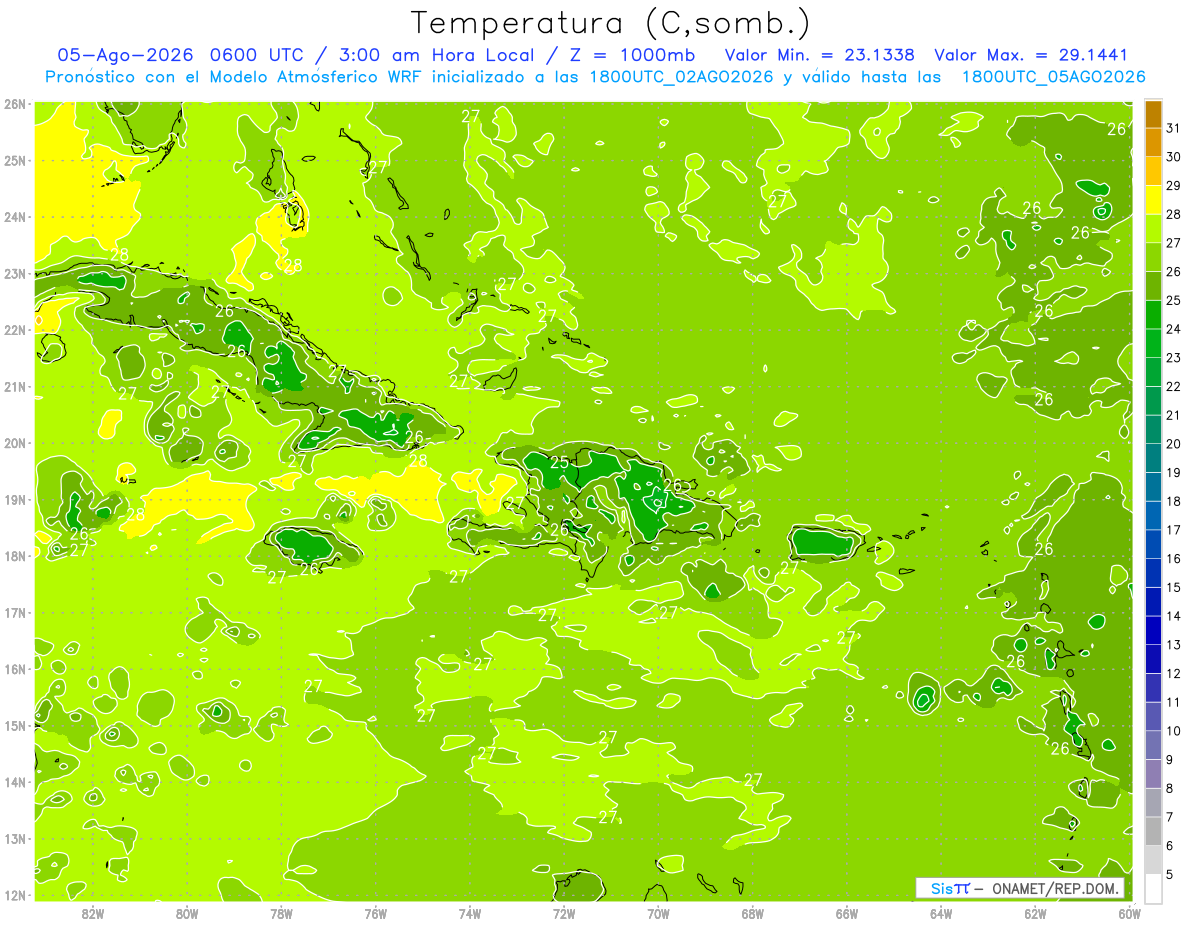Viewport: 1200px width, 927px height.
Task: Pick the gray 6–7 color scale segment
Action: click(1153, 832)
